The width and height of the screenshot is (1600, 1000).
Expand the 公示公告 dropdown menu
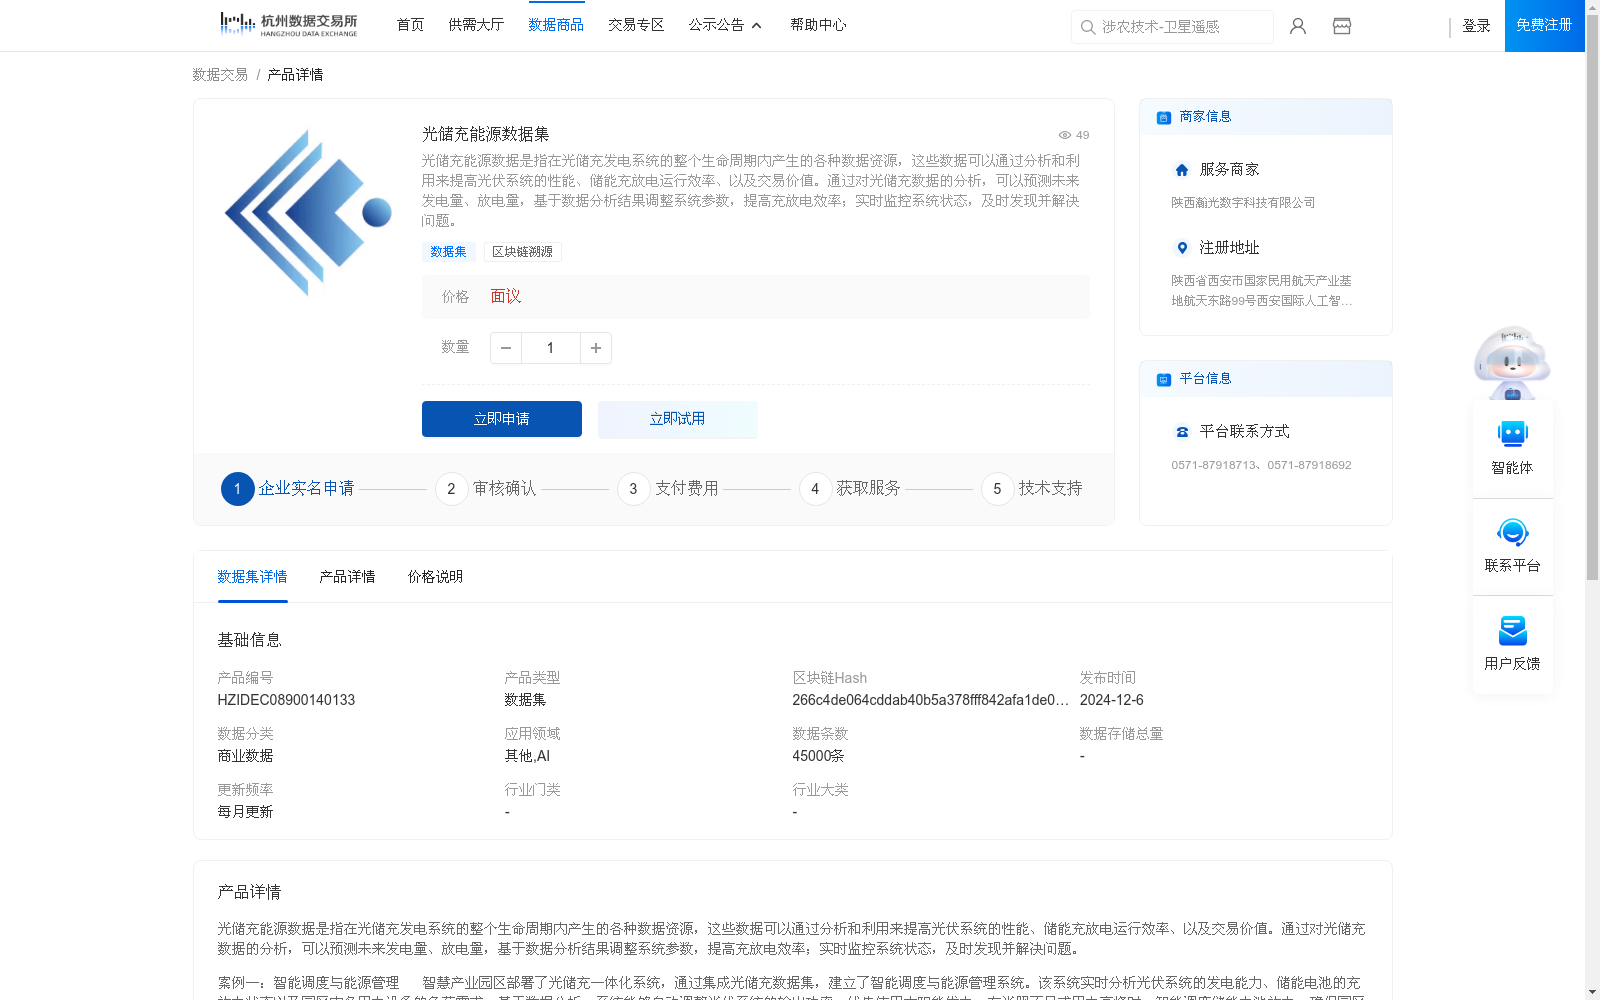tap(725, 25)
